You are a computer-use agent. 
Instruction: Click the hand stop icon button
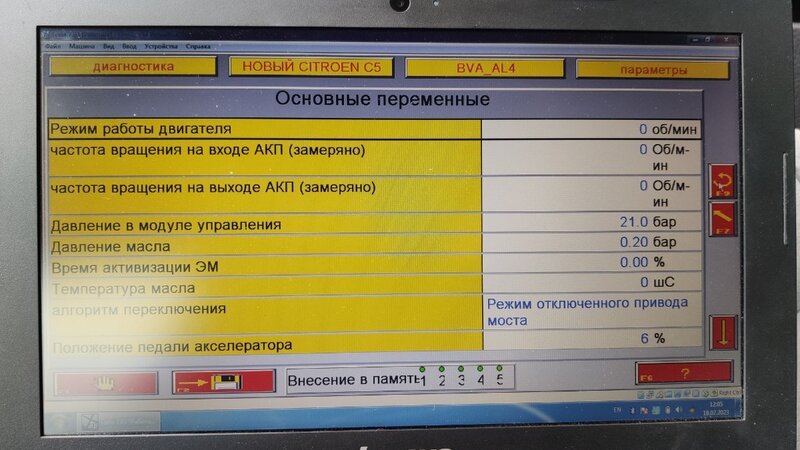point(105,383)
